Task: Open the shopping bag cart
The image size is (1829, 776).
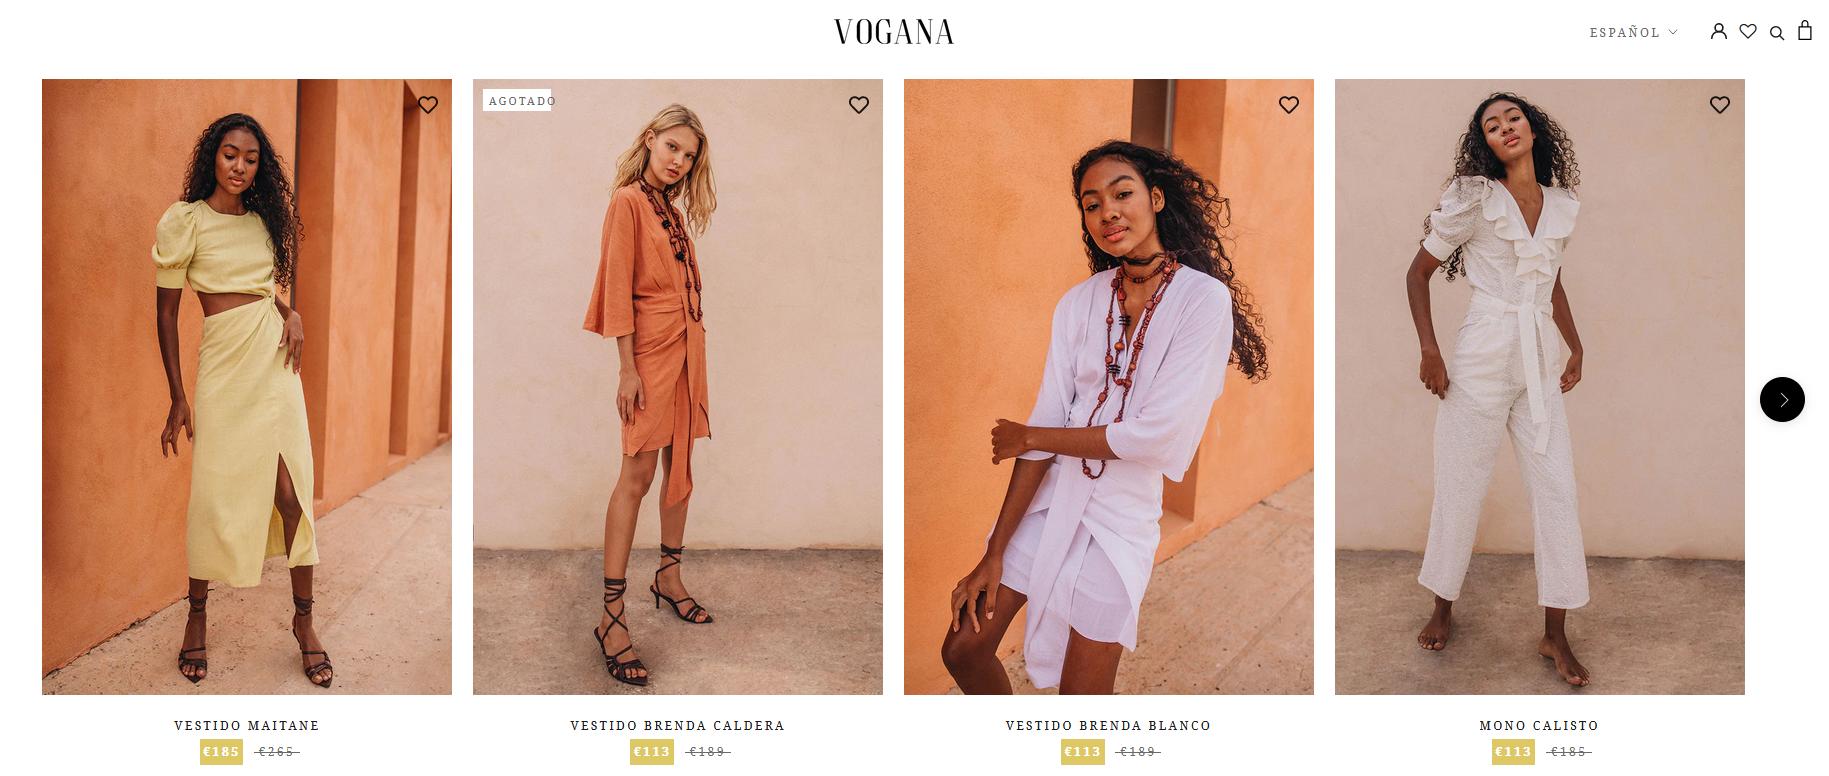Action: 1805,30
